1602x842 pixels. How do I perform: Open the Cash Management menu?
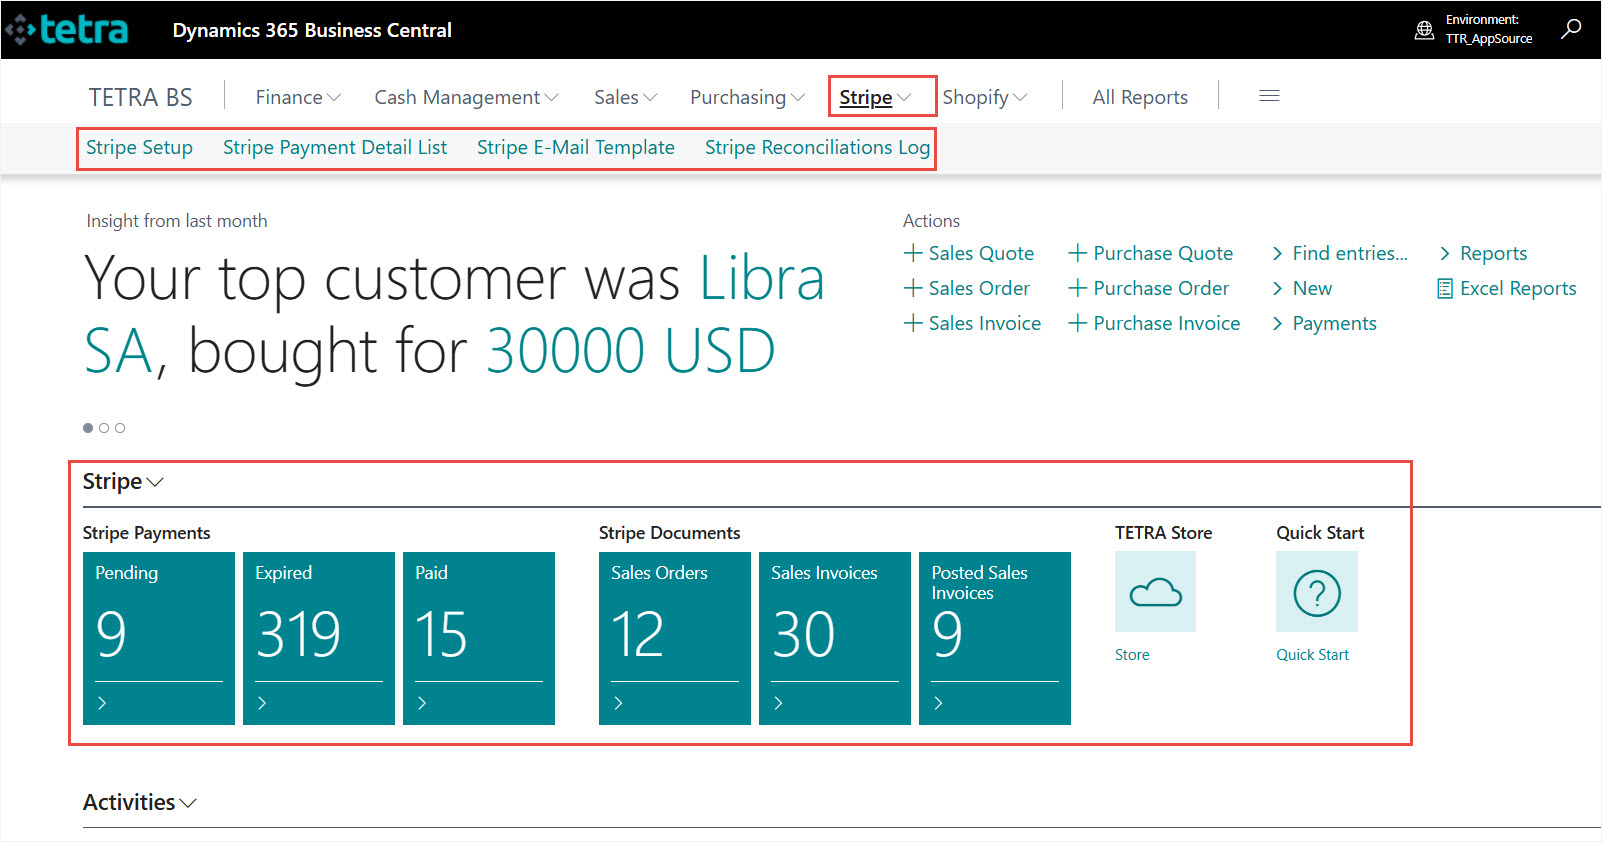click(x=466, y=97)
